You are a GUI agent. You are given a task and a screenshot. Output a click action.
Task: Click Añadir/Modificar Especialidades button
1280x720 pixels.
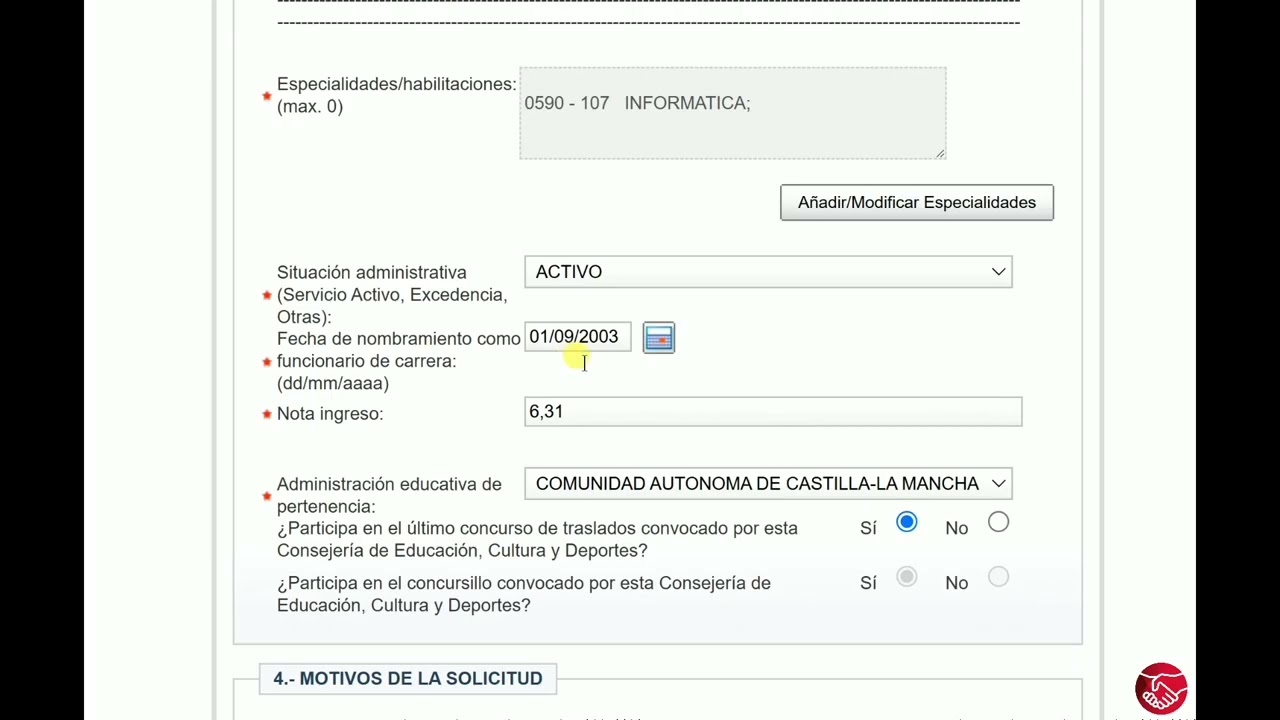(917, 202)
